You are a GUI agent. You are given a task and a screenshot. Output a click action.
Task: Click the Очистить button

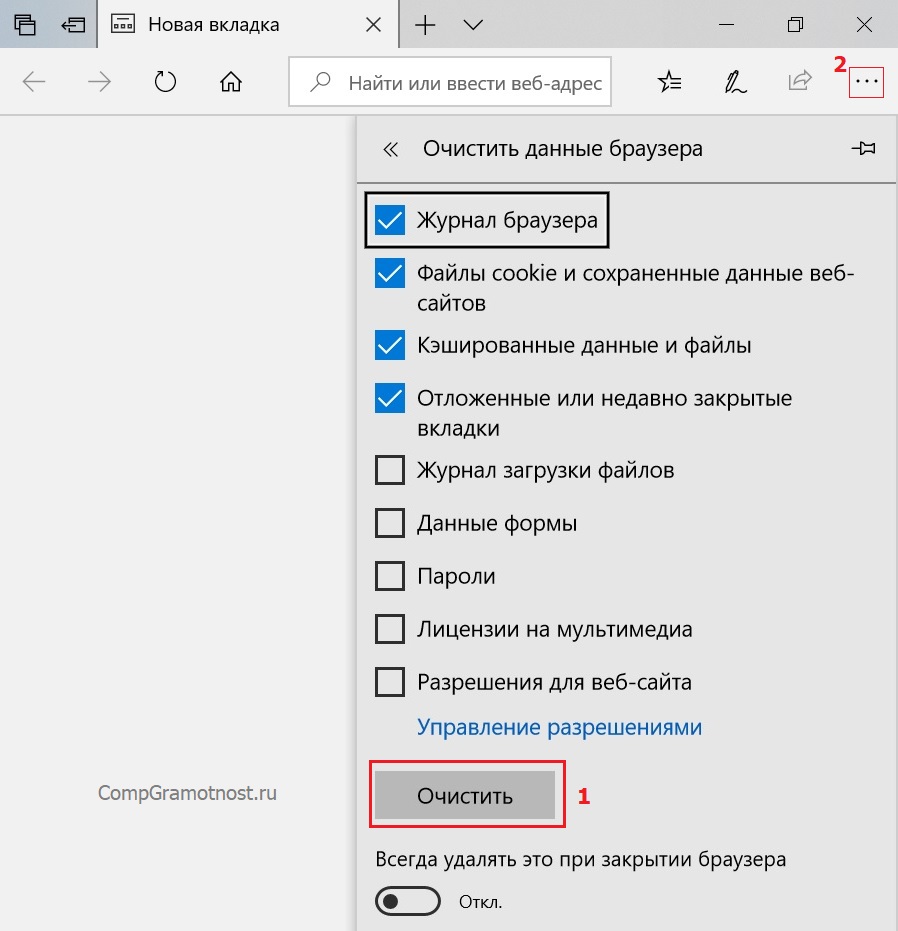pos(465,795)
